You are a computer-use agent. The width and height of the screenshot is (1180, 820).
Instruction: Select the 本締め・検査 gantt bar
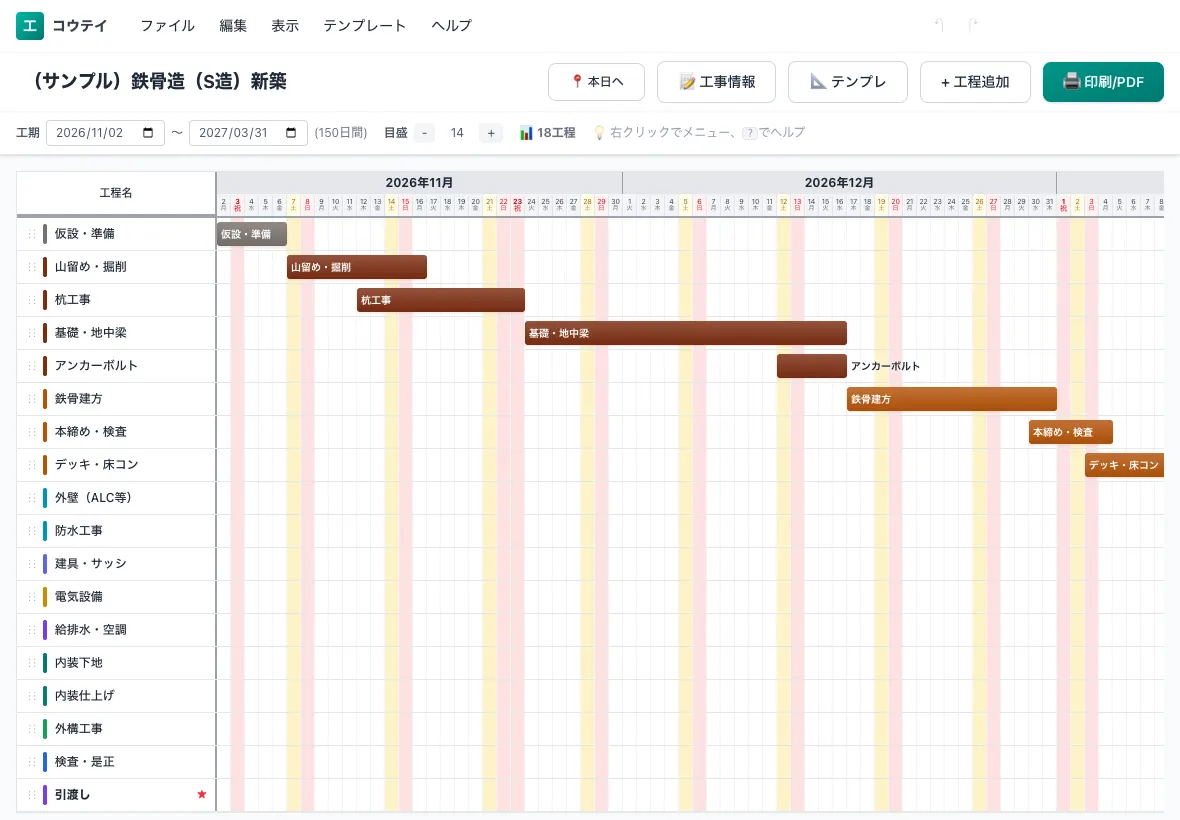pos(1071,432)
